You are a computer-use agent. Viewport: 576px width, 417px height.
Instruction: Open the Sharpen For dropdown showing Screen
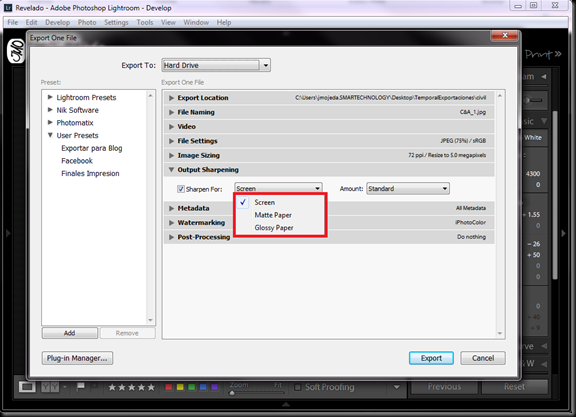click(x=278, y=188)
